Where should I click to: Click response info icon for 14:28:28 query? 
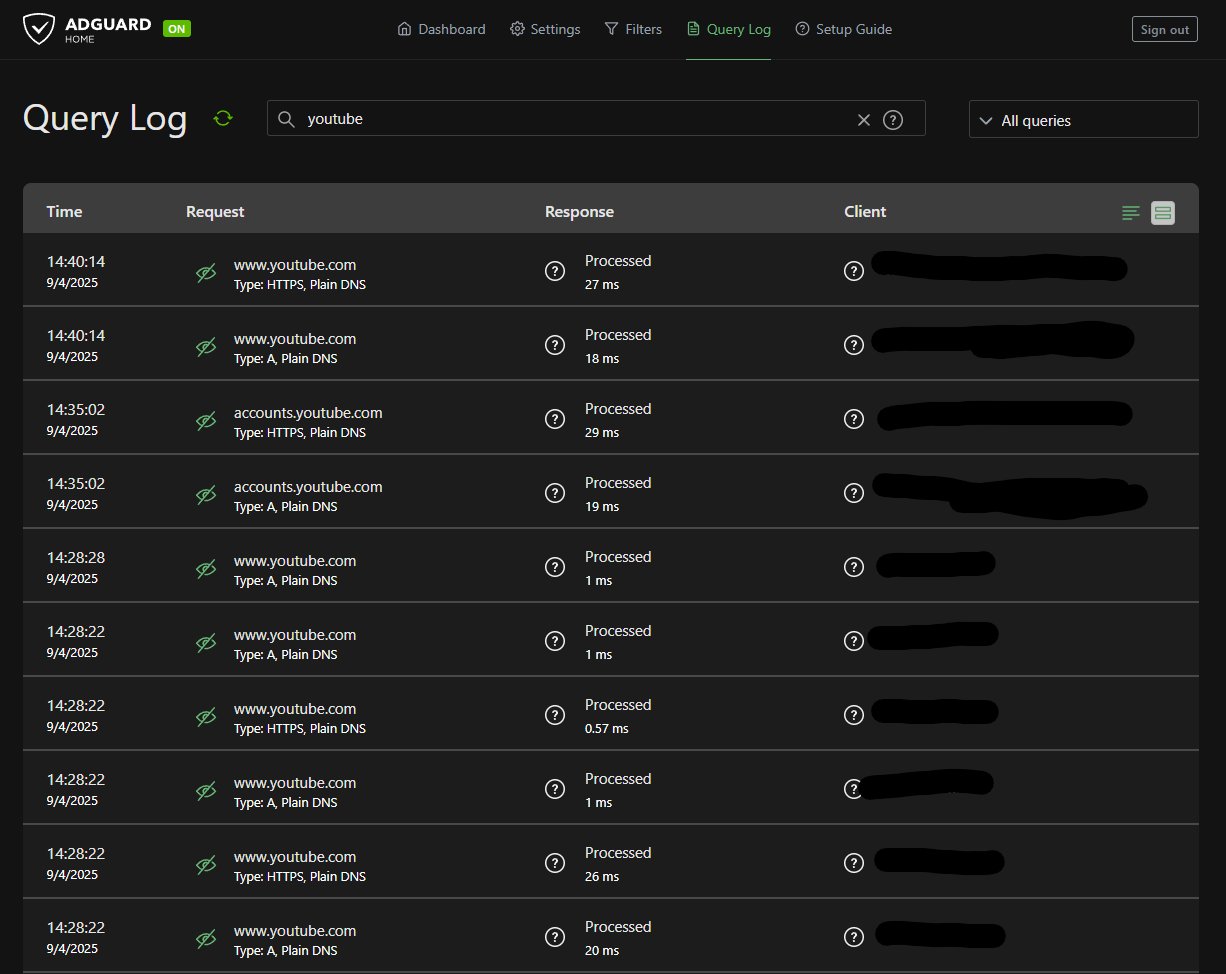click(555, 567)
